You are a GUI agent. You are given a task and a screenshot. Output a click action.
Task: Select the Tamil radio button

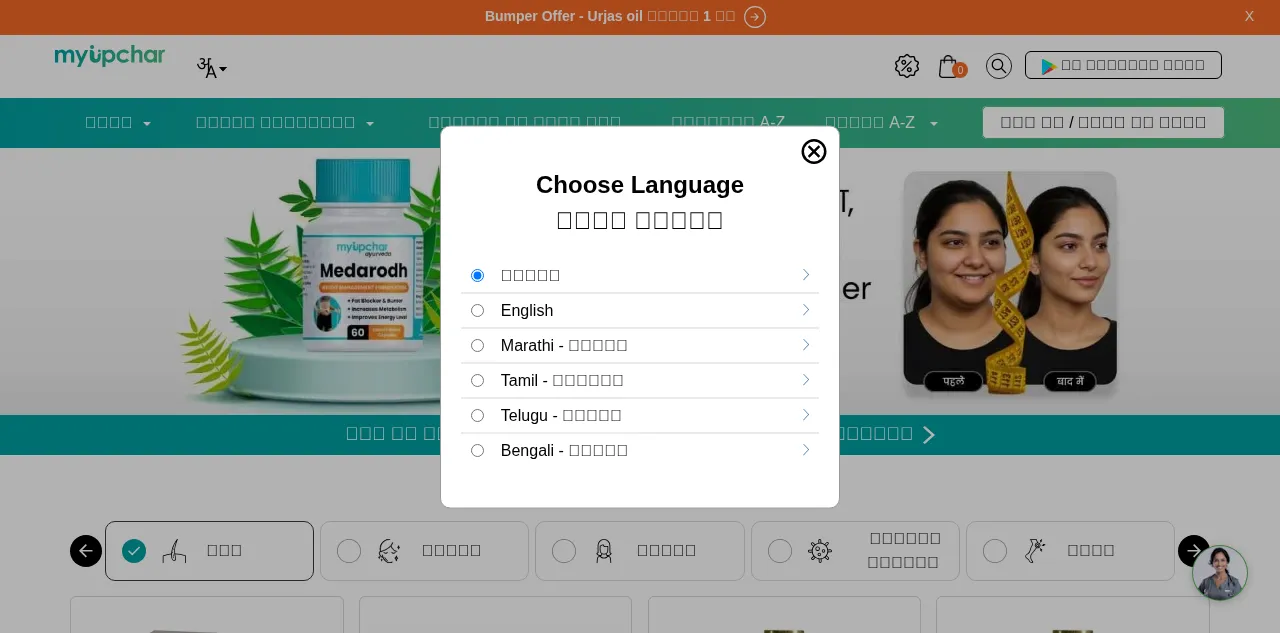(x=477, y=381)
